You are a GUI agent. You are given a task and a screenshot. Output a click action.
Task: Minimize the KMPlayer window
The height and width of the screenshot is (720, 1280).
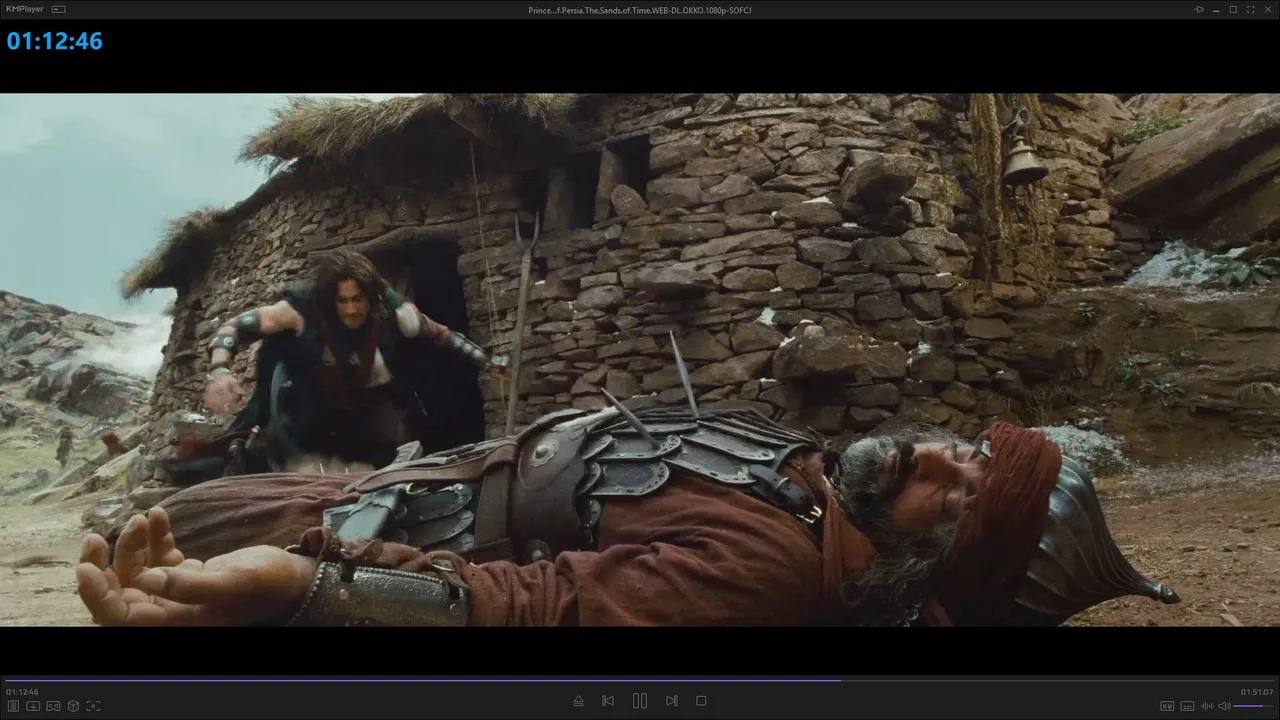point(1217,9)
